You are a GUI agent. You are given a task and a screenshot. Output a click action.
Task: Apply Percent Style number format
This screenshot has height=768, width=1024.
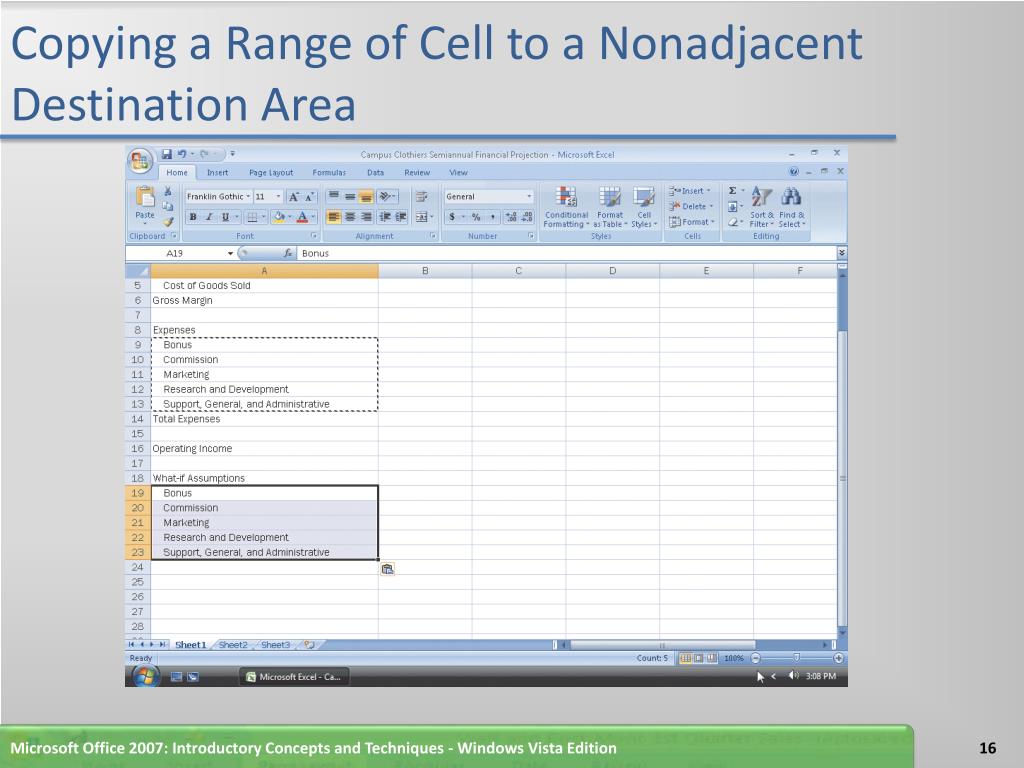point(476,217)
